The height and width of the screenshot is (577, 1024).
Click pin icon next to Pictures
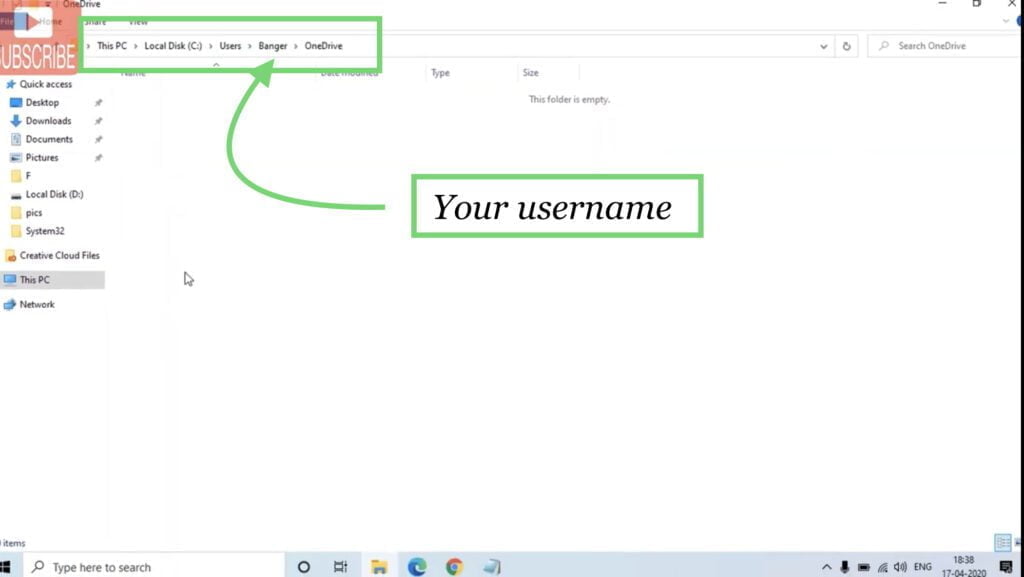click(98, 157)
